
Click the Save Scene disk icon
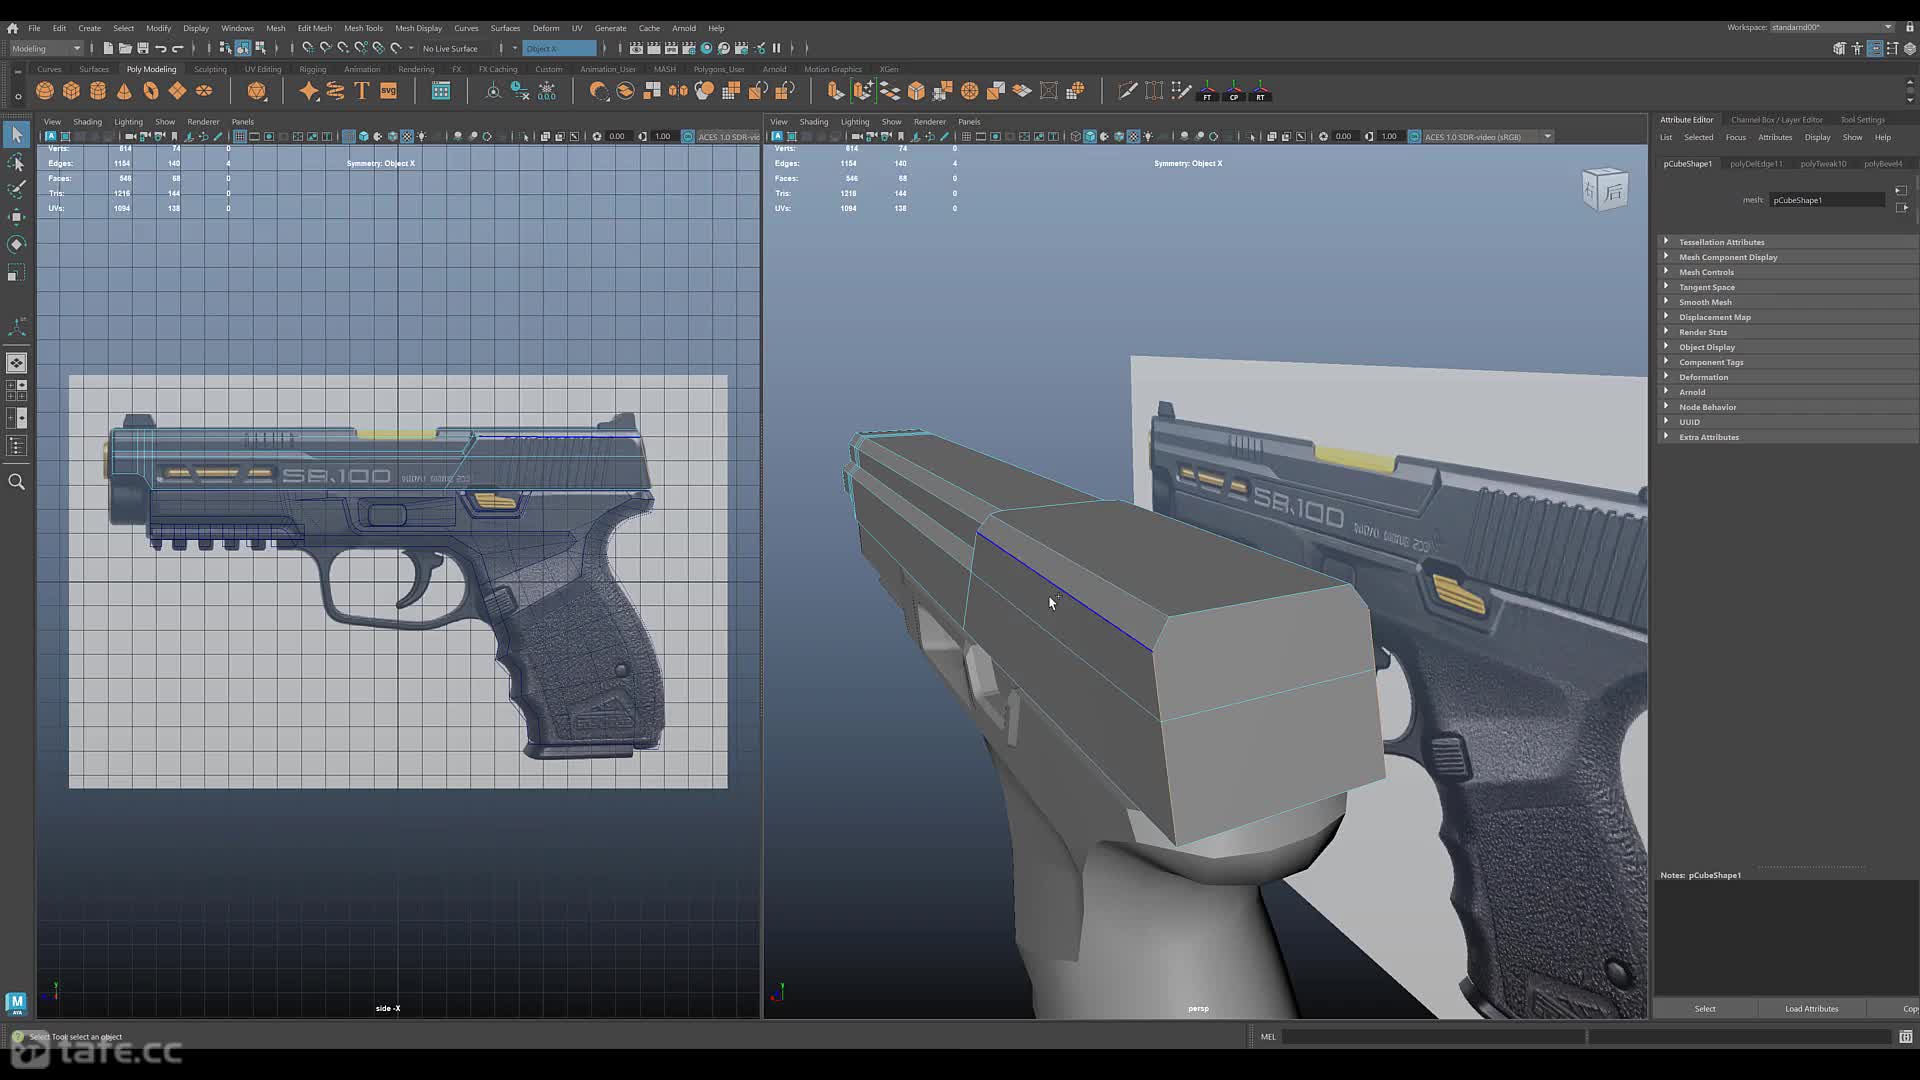pos(143,48)
